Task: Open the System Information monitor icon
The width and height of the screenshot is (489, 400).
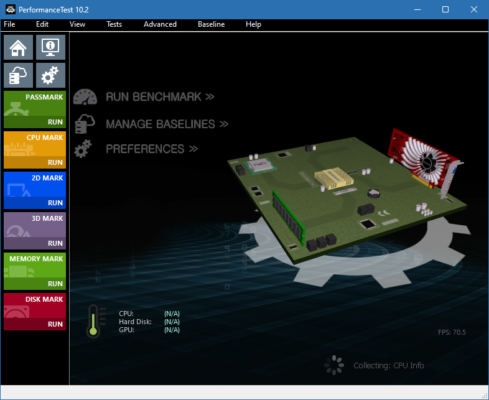Action: [x=50, y=47]
